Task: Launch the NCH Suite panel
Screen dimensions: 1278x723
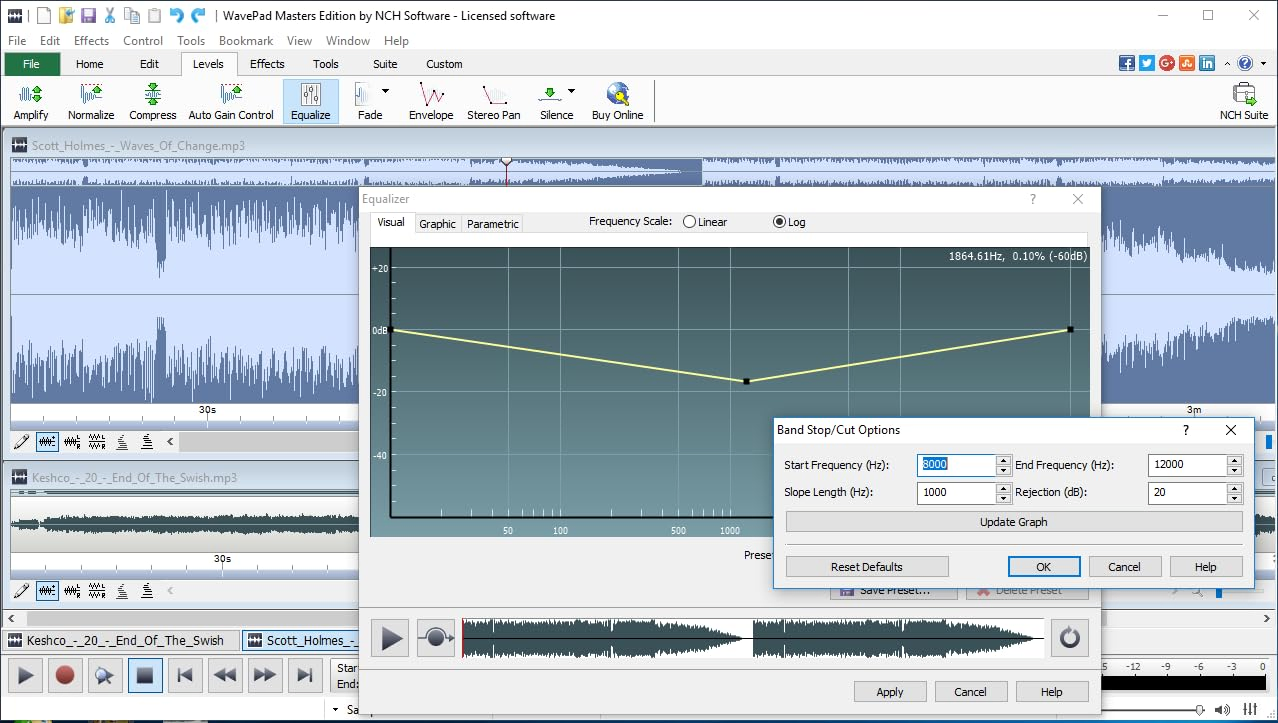Action: pos(1243,100)
